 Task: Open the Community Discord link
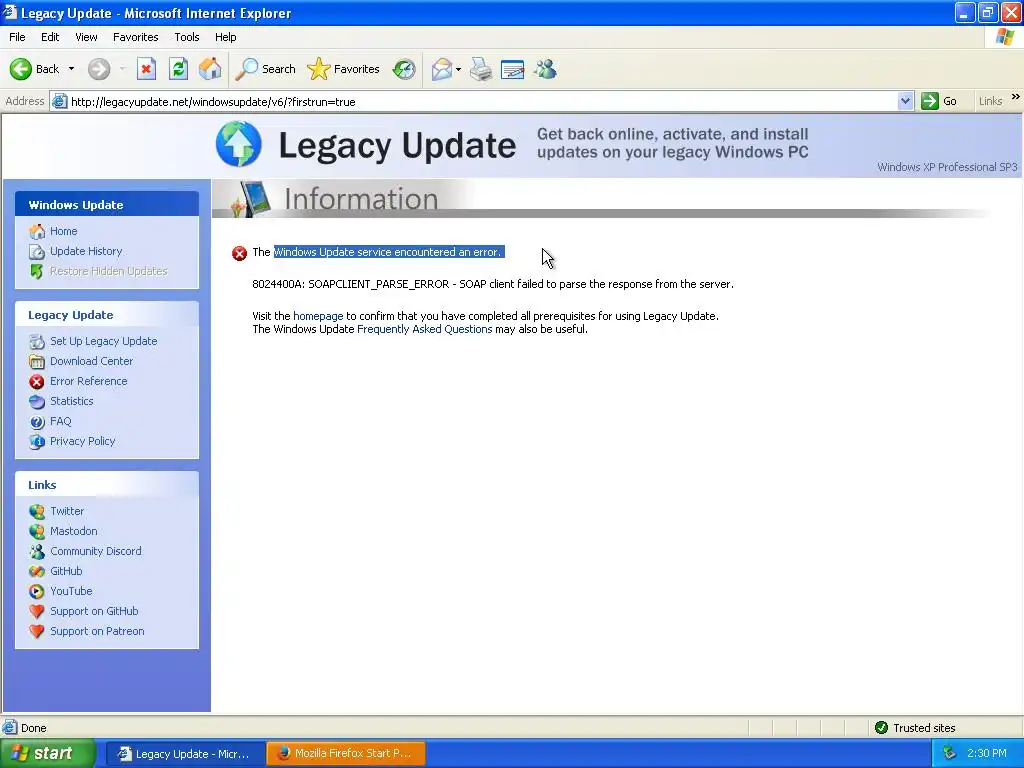click(96, 551)
